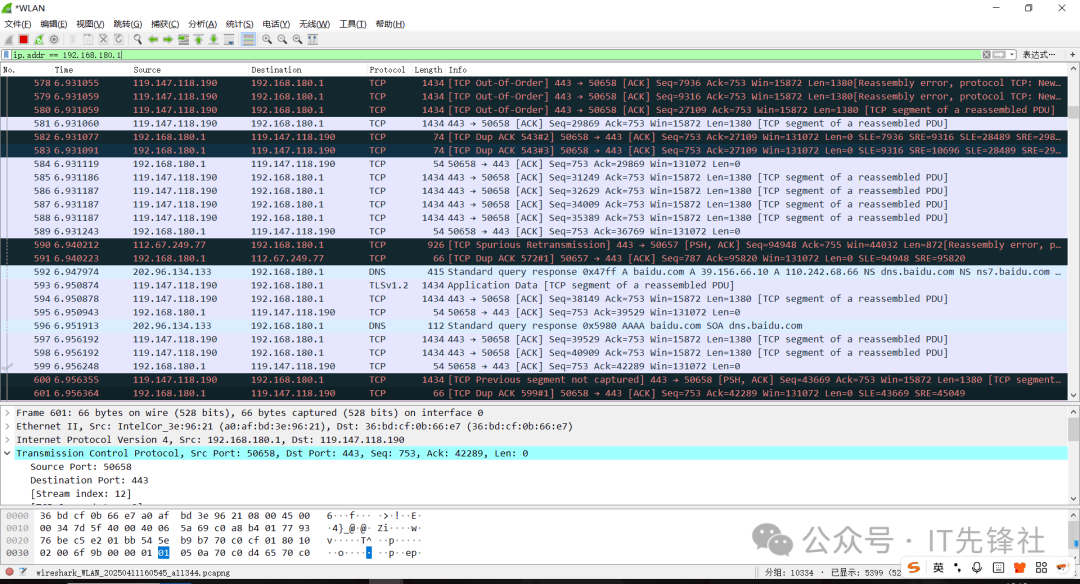Toggle auto-scroll during live capture
Screen dimensions: 1080x584
[229, 39]
